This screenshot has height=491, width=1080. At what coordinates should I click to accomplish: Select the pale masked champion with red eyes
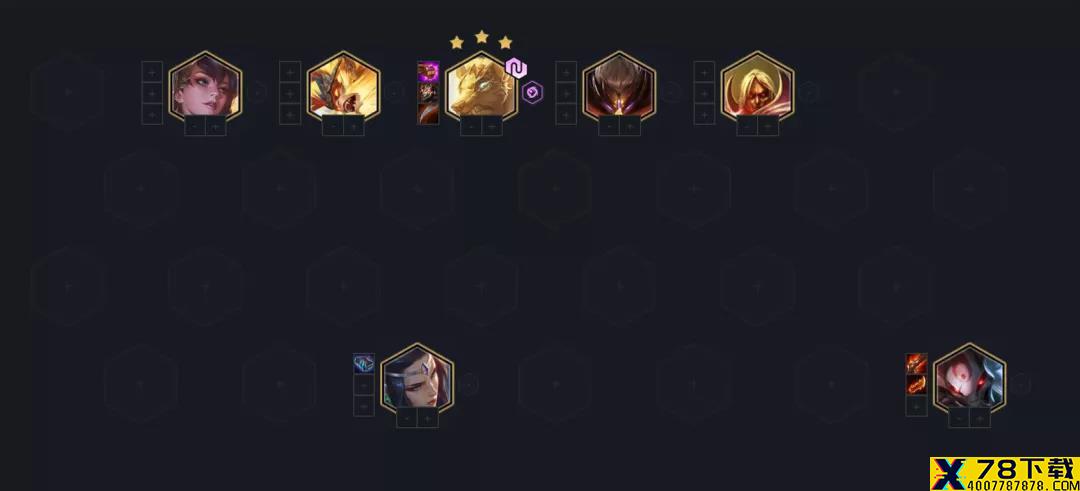pos(969,379)
